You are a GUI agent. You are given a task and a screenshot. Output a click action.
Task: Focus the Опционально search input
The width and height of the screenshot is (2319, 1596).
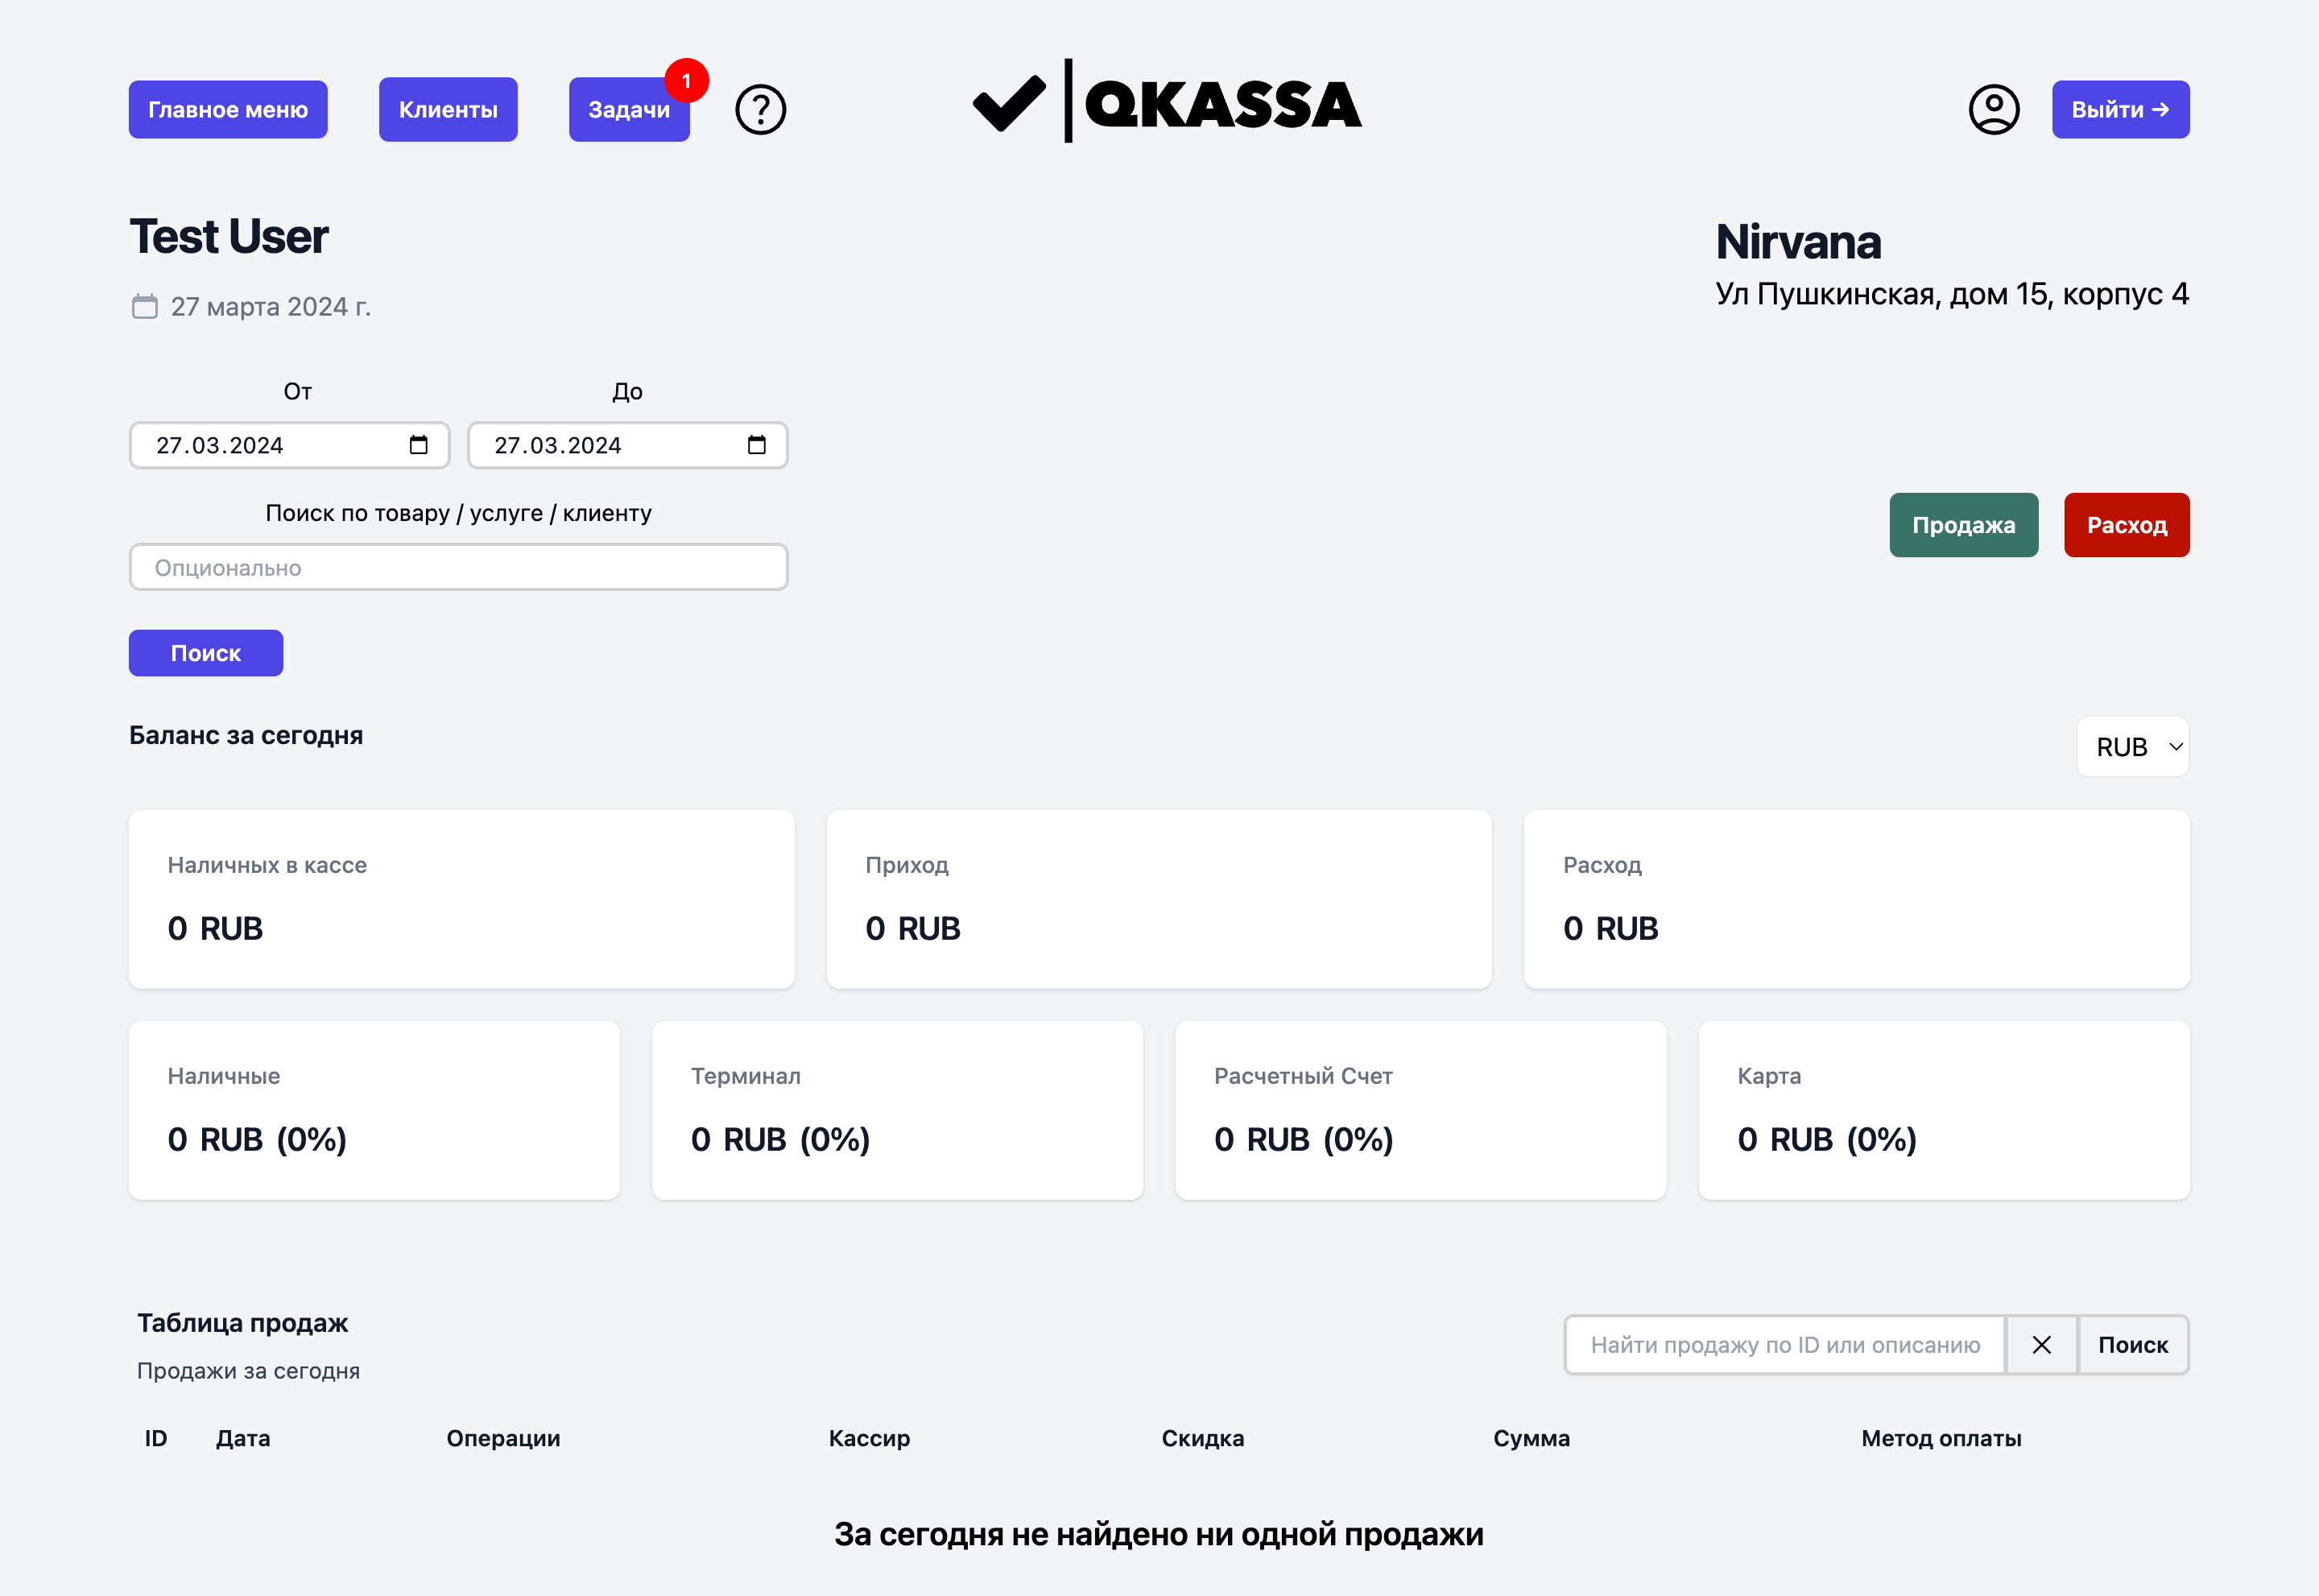(458, 568)
